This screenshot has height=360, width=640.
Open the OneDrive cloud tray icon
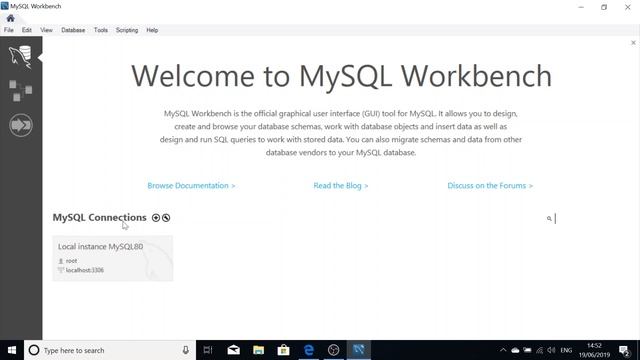(516, 350)
